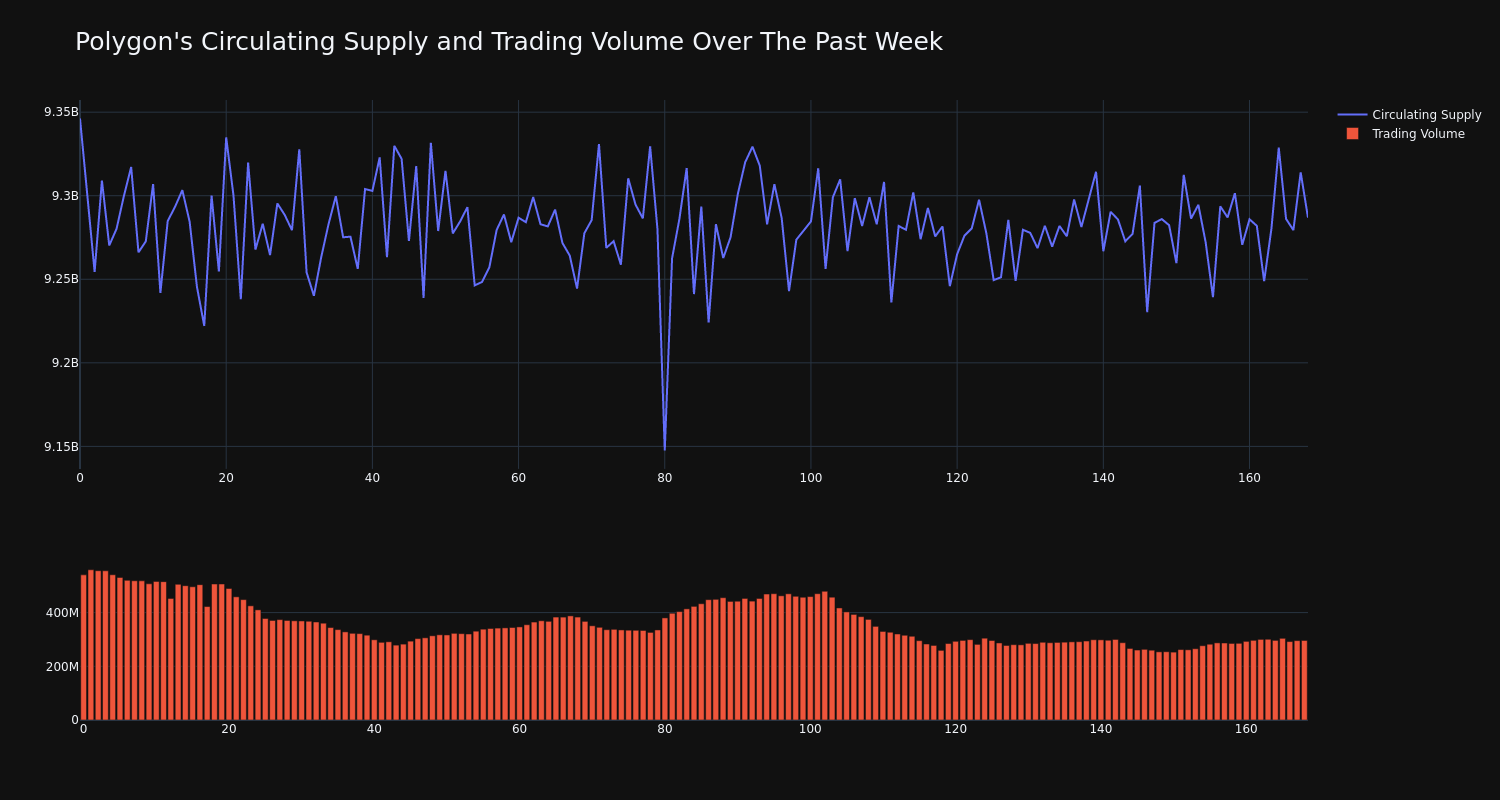Click x-axis tick 40 on volume chart

coord(374,729)
